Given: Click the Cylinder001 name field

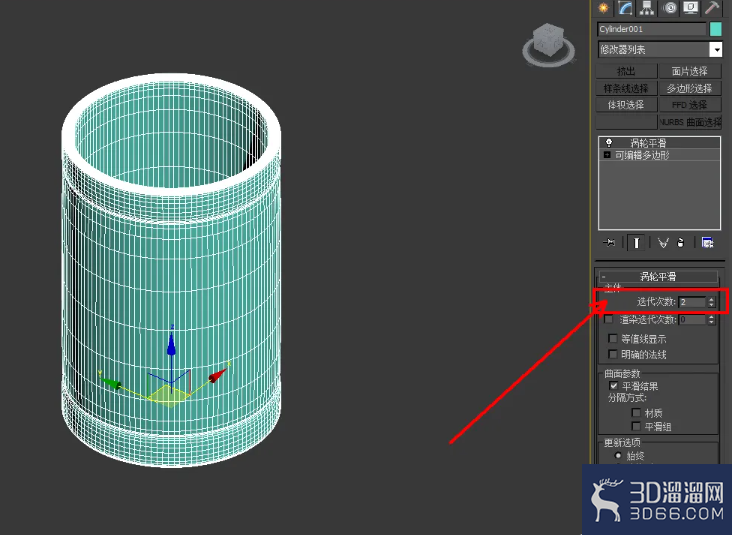Looking at the screenshot, I should 651,29.
